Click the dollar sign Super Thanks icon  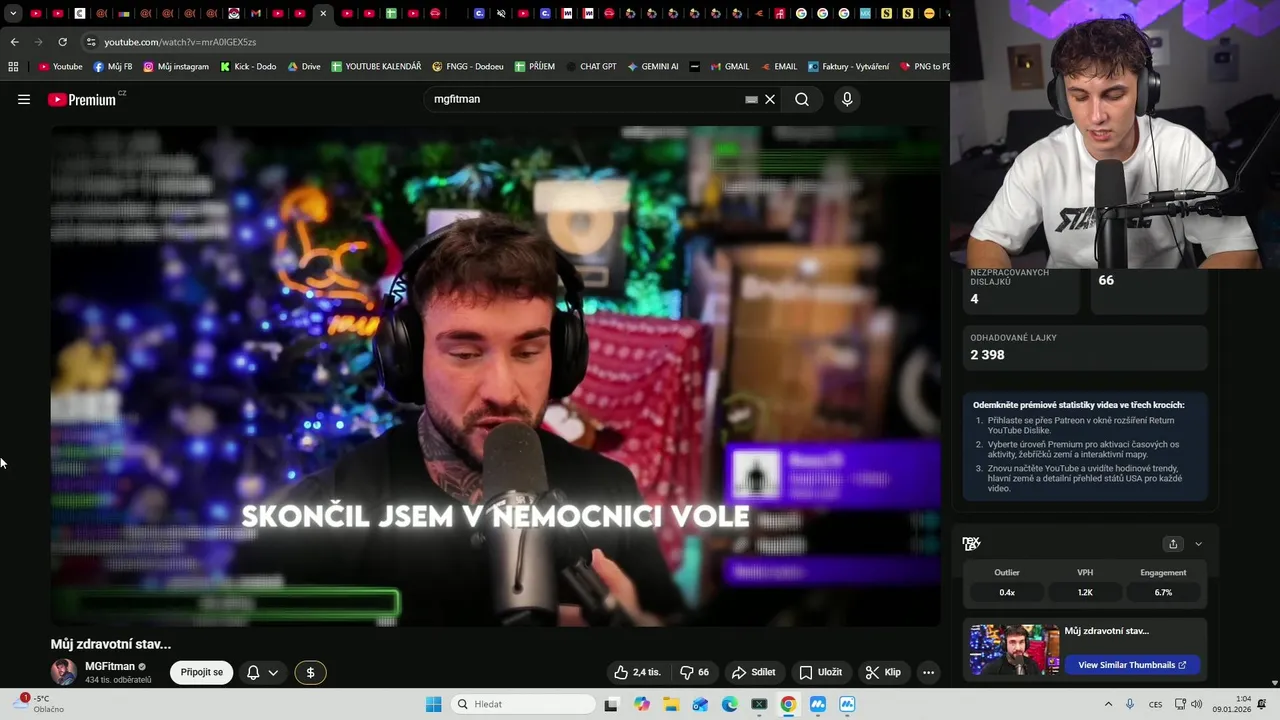(x=310, y=672)
